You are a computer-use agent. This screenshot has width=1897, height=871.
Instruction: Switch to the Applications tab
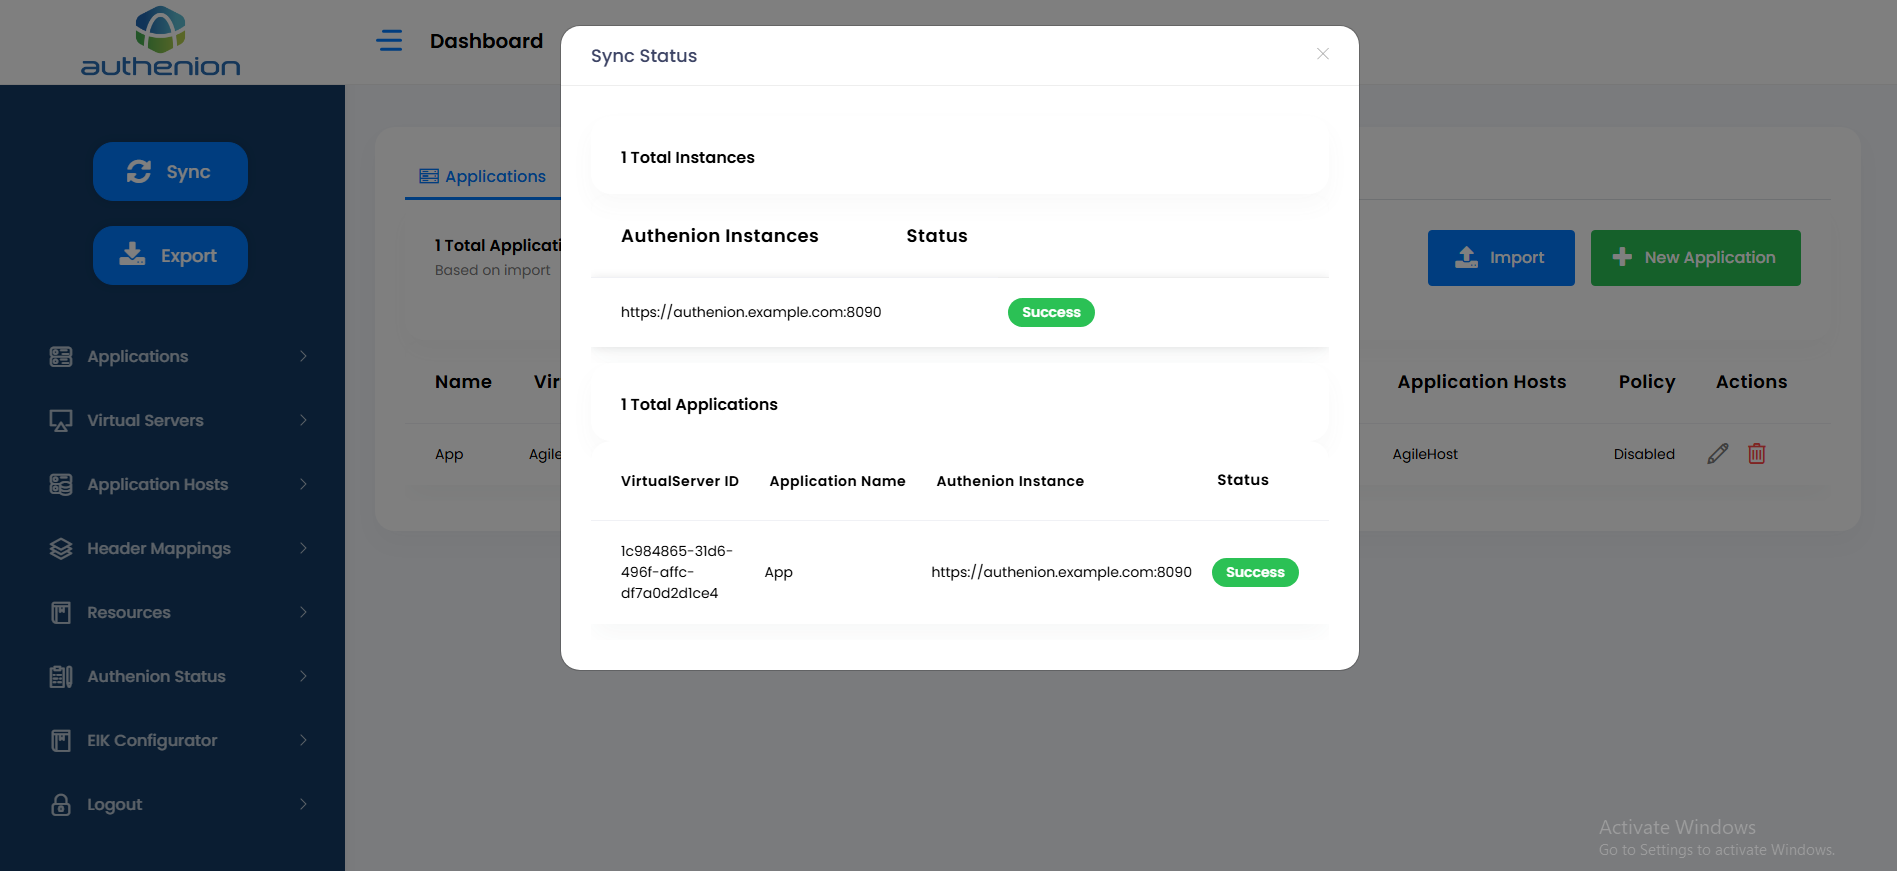tap(483, 176)
